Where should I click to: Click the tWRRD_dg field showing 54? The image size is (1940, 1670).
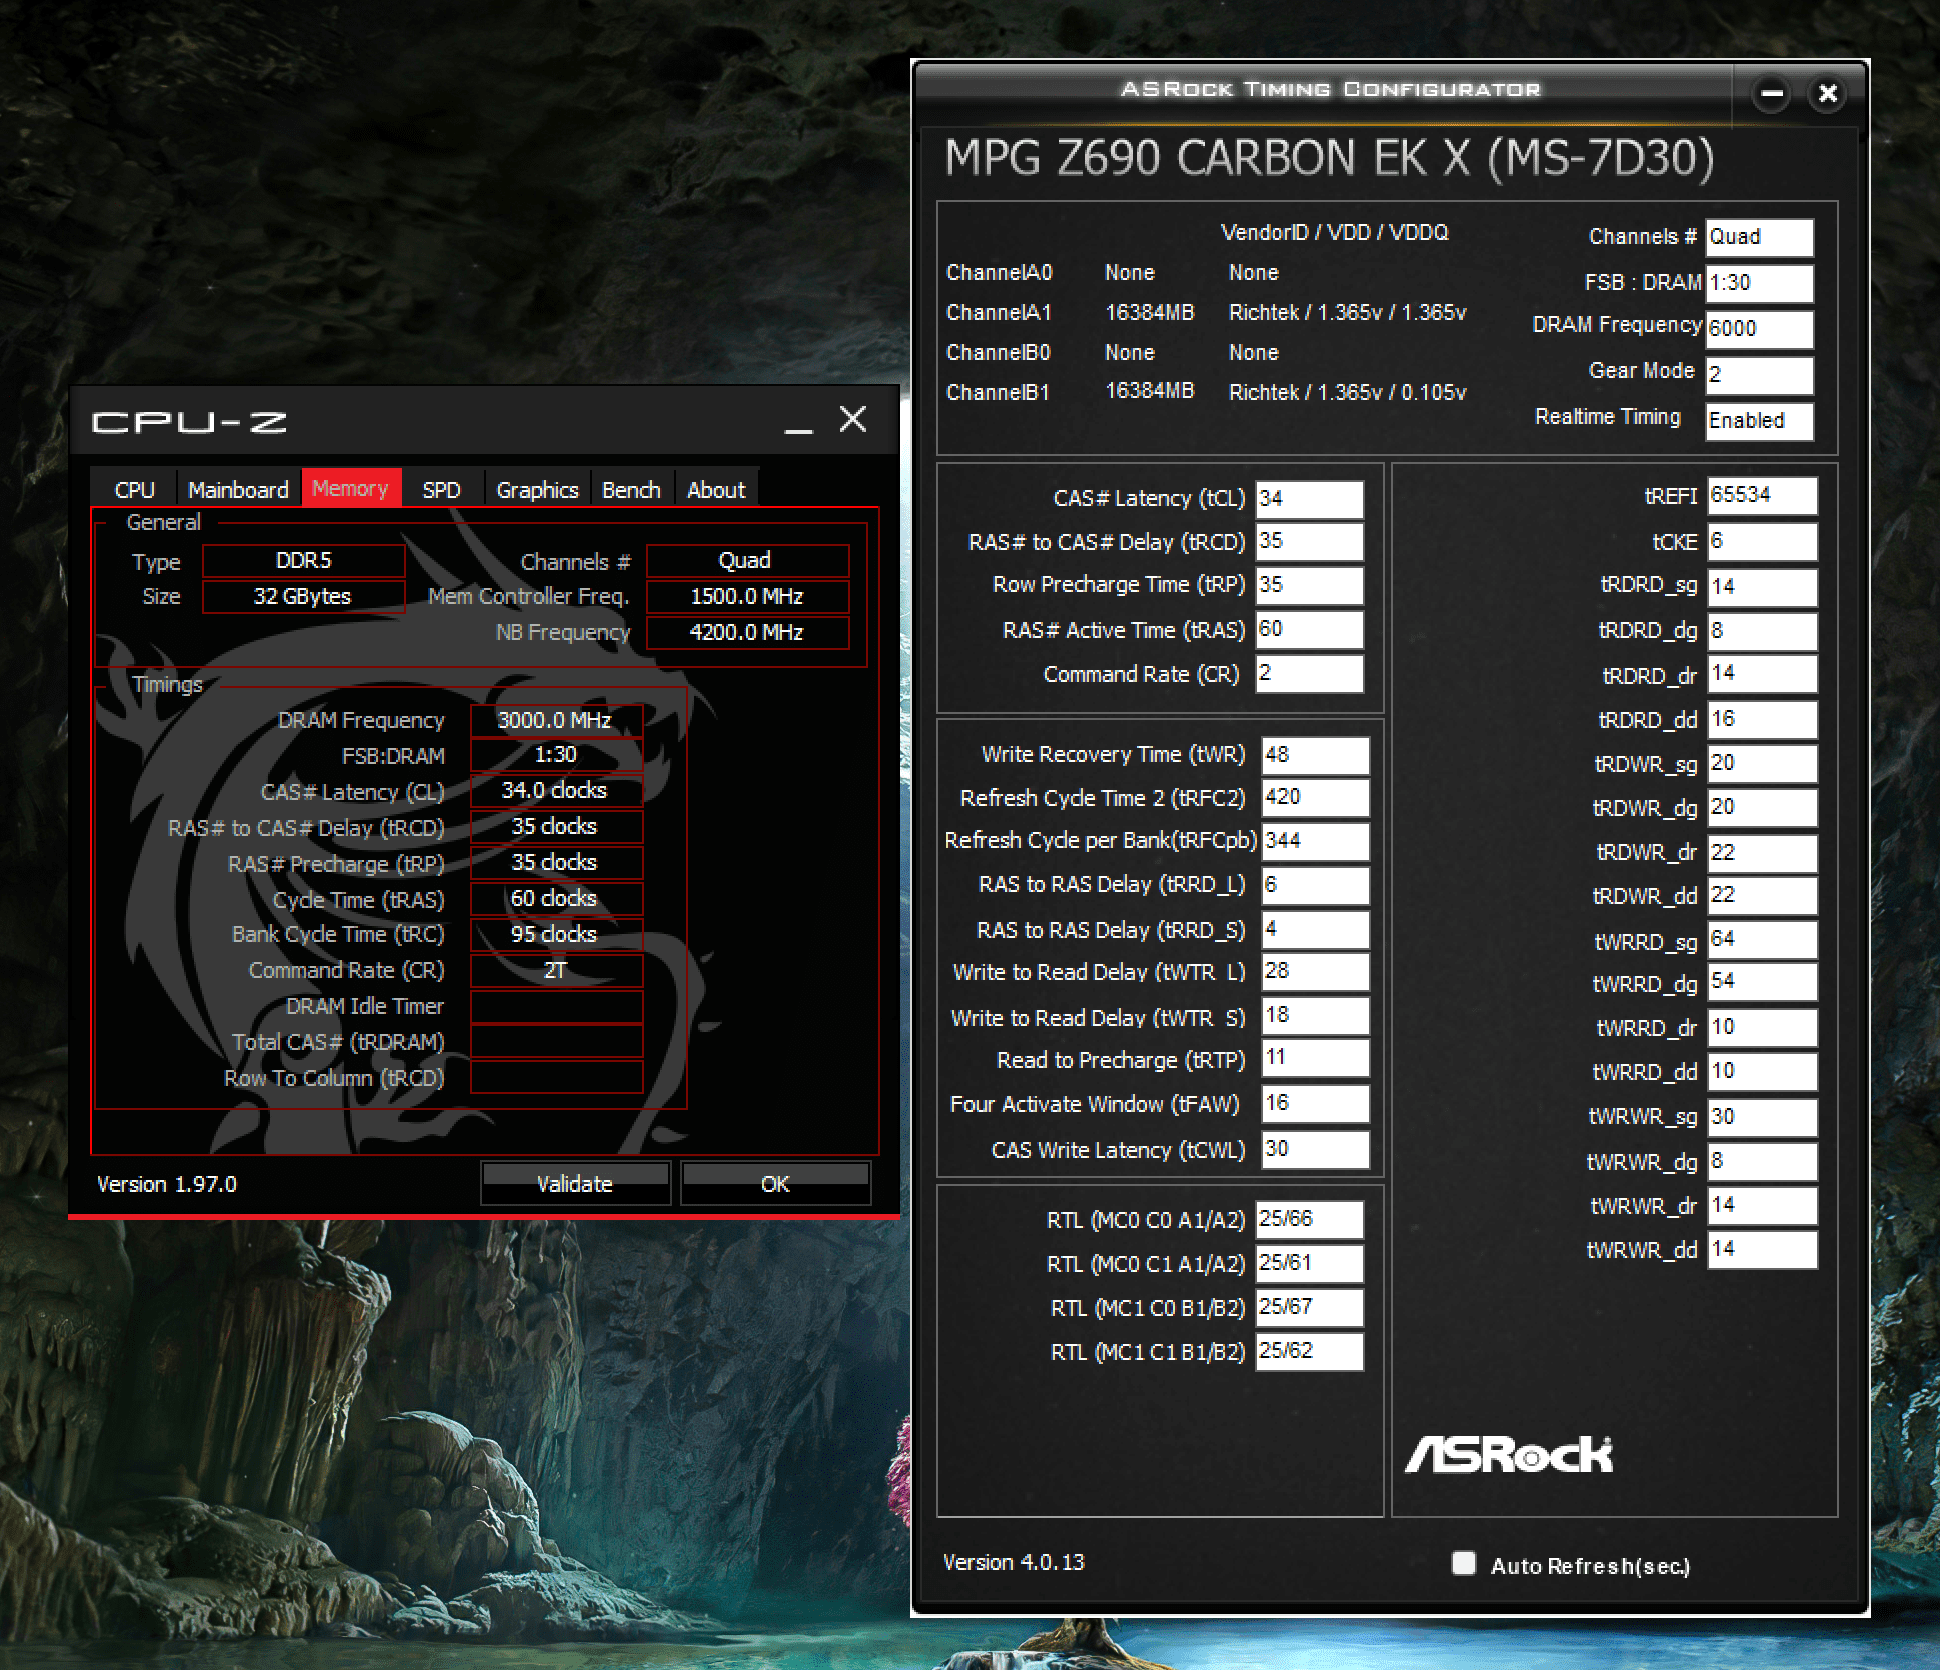click(x=1762, y=982)
